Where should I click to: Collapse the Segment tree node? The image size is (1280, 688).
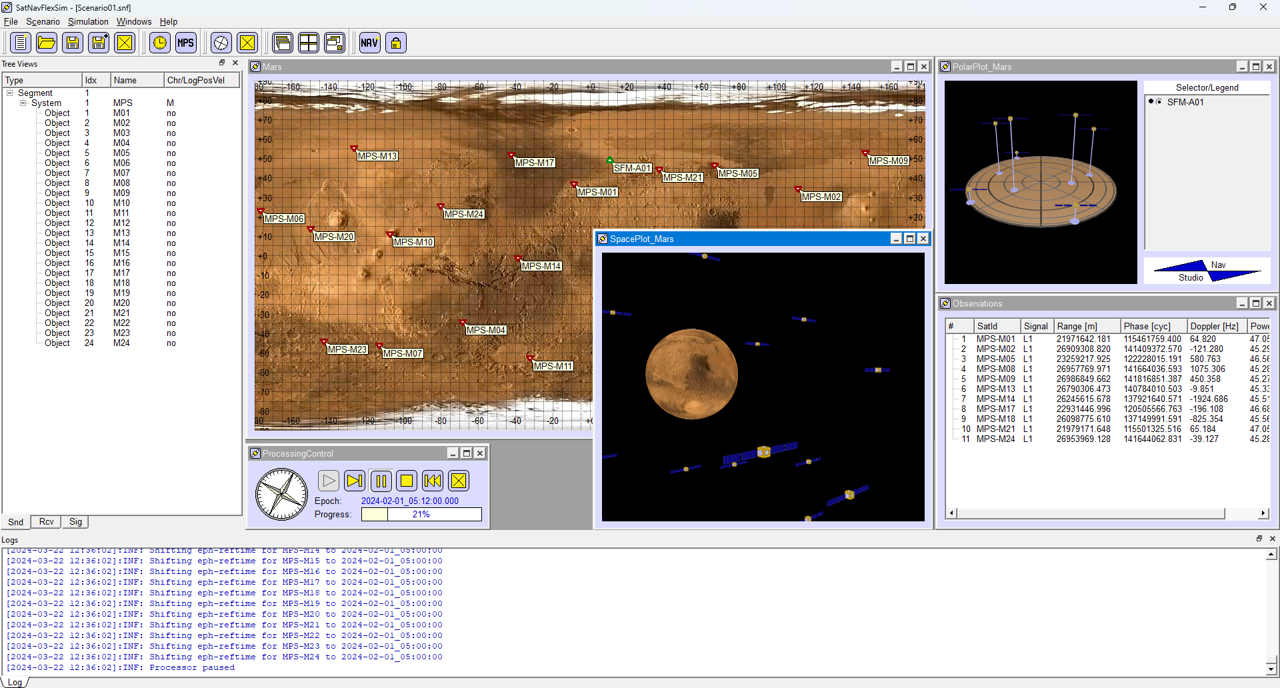(x=10, y=93)
